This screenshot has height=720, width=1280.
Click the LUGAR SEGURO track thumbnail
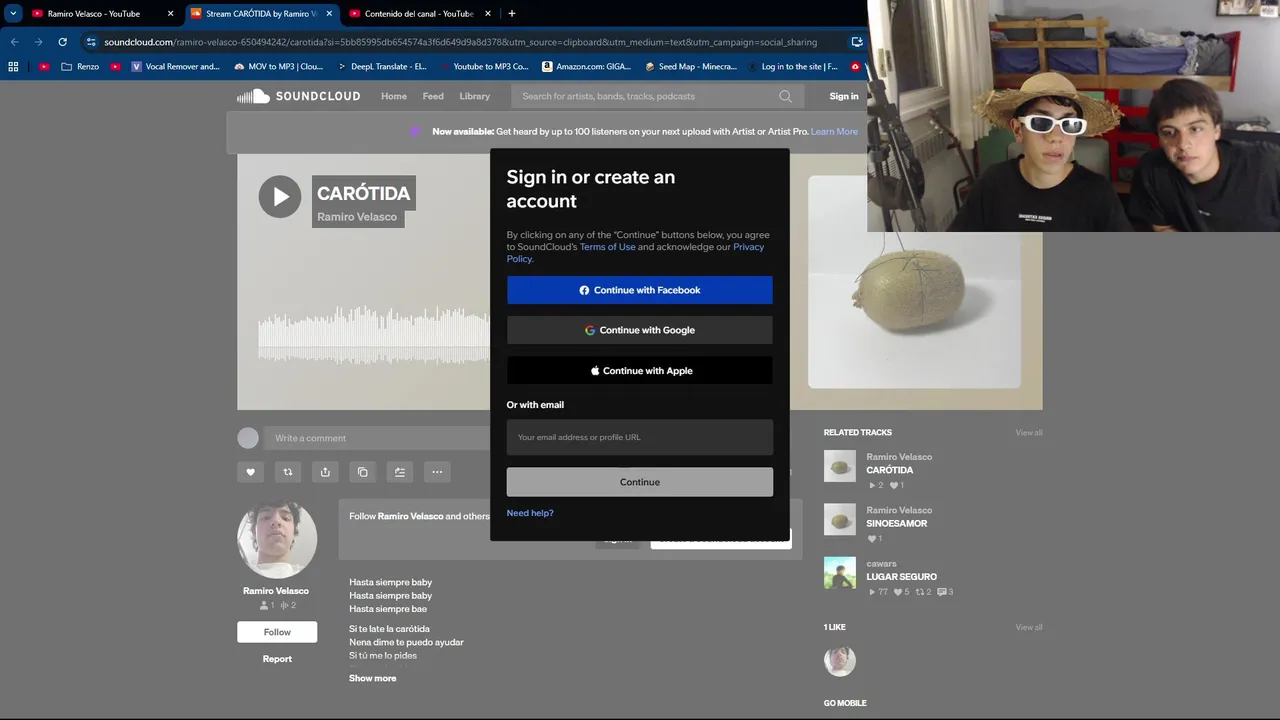(x=840, y=573)
